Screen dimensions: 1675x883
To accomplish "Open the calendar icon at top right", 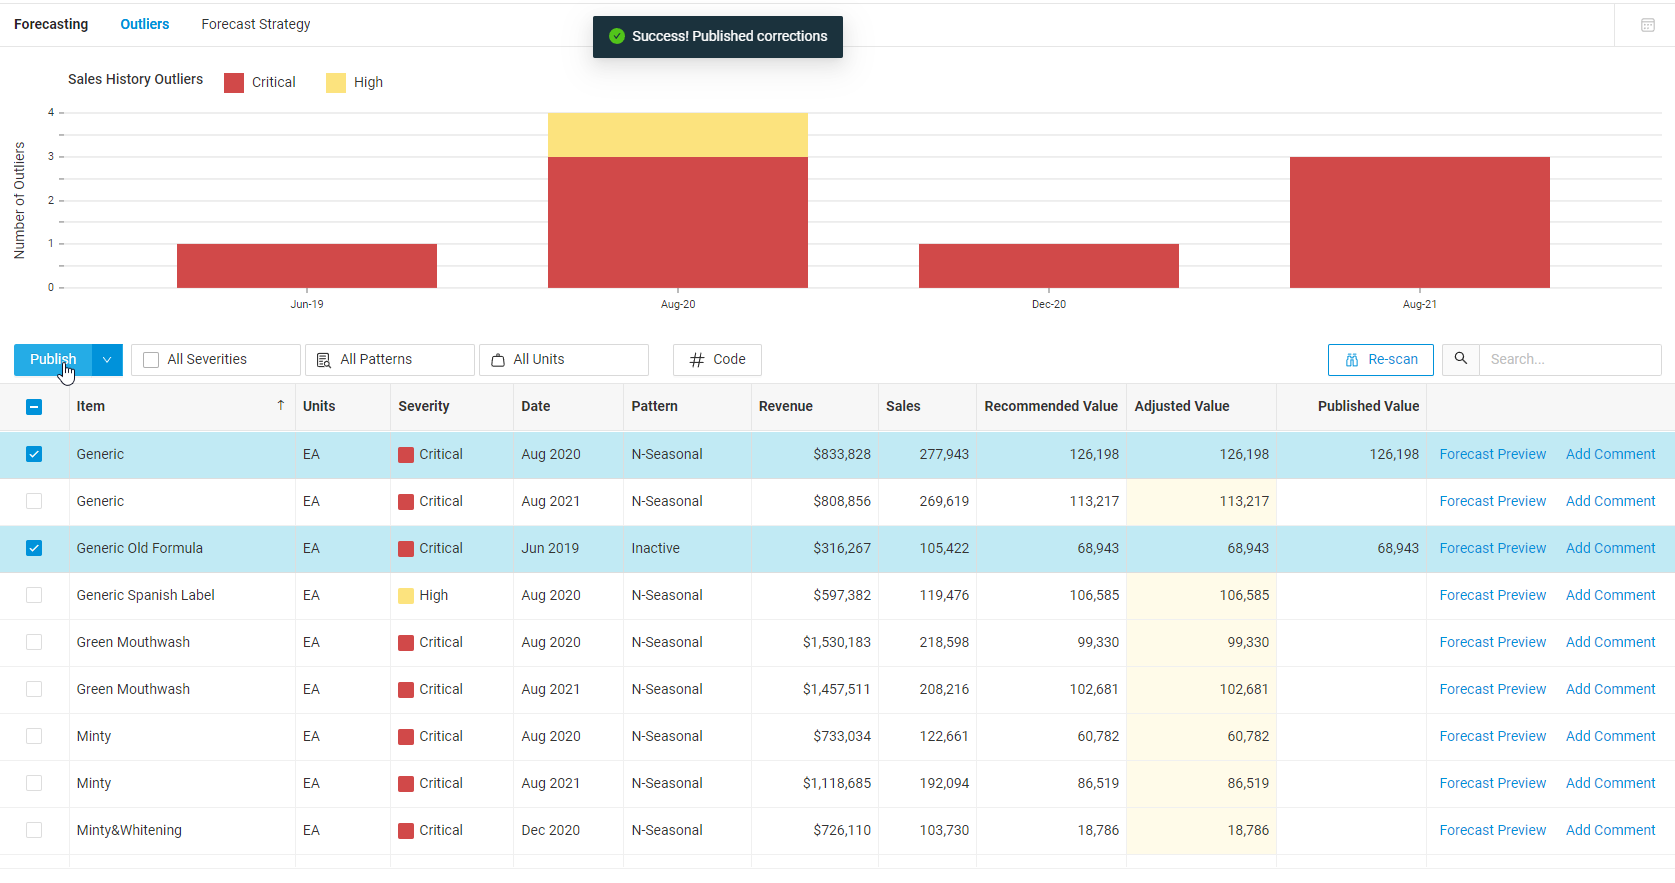I will click(x=1648, y=25).
